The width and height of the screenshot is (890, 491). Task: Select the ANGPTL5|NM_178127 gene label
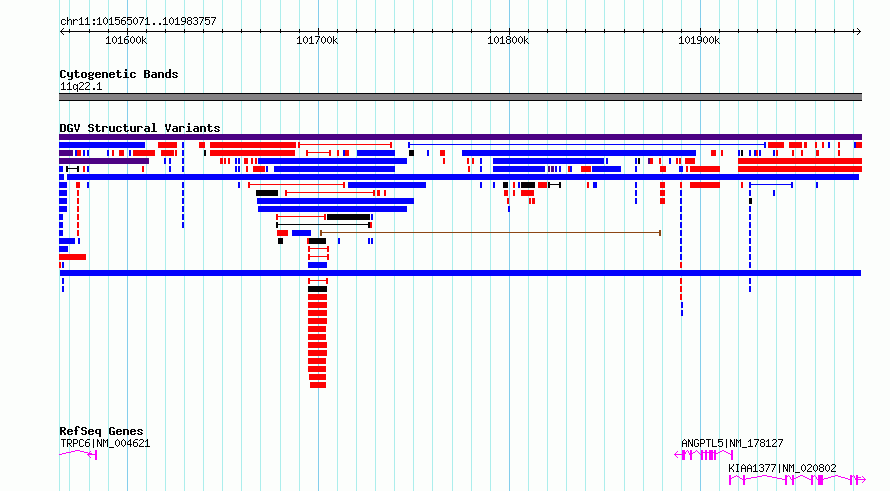pyautogui.click(x=732, y=443)
